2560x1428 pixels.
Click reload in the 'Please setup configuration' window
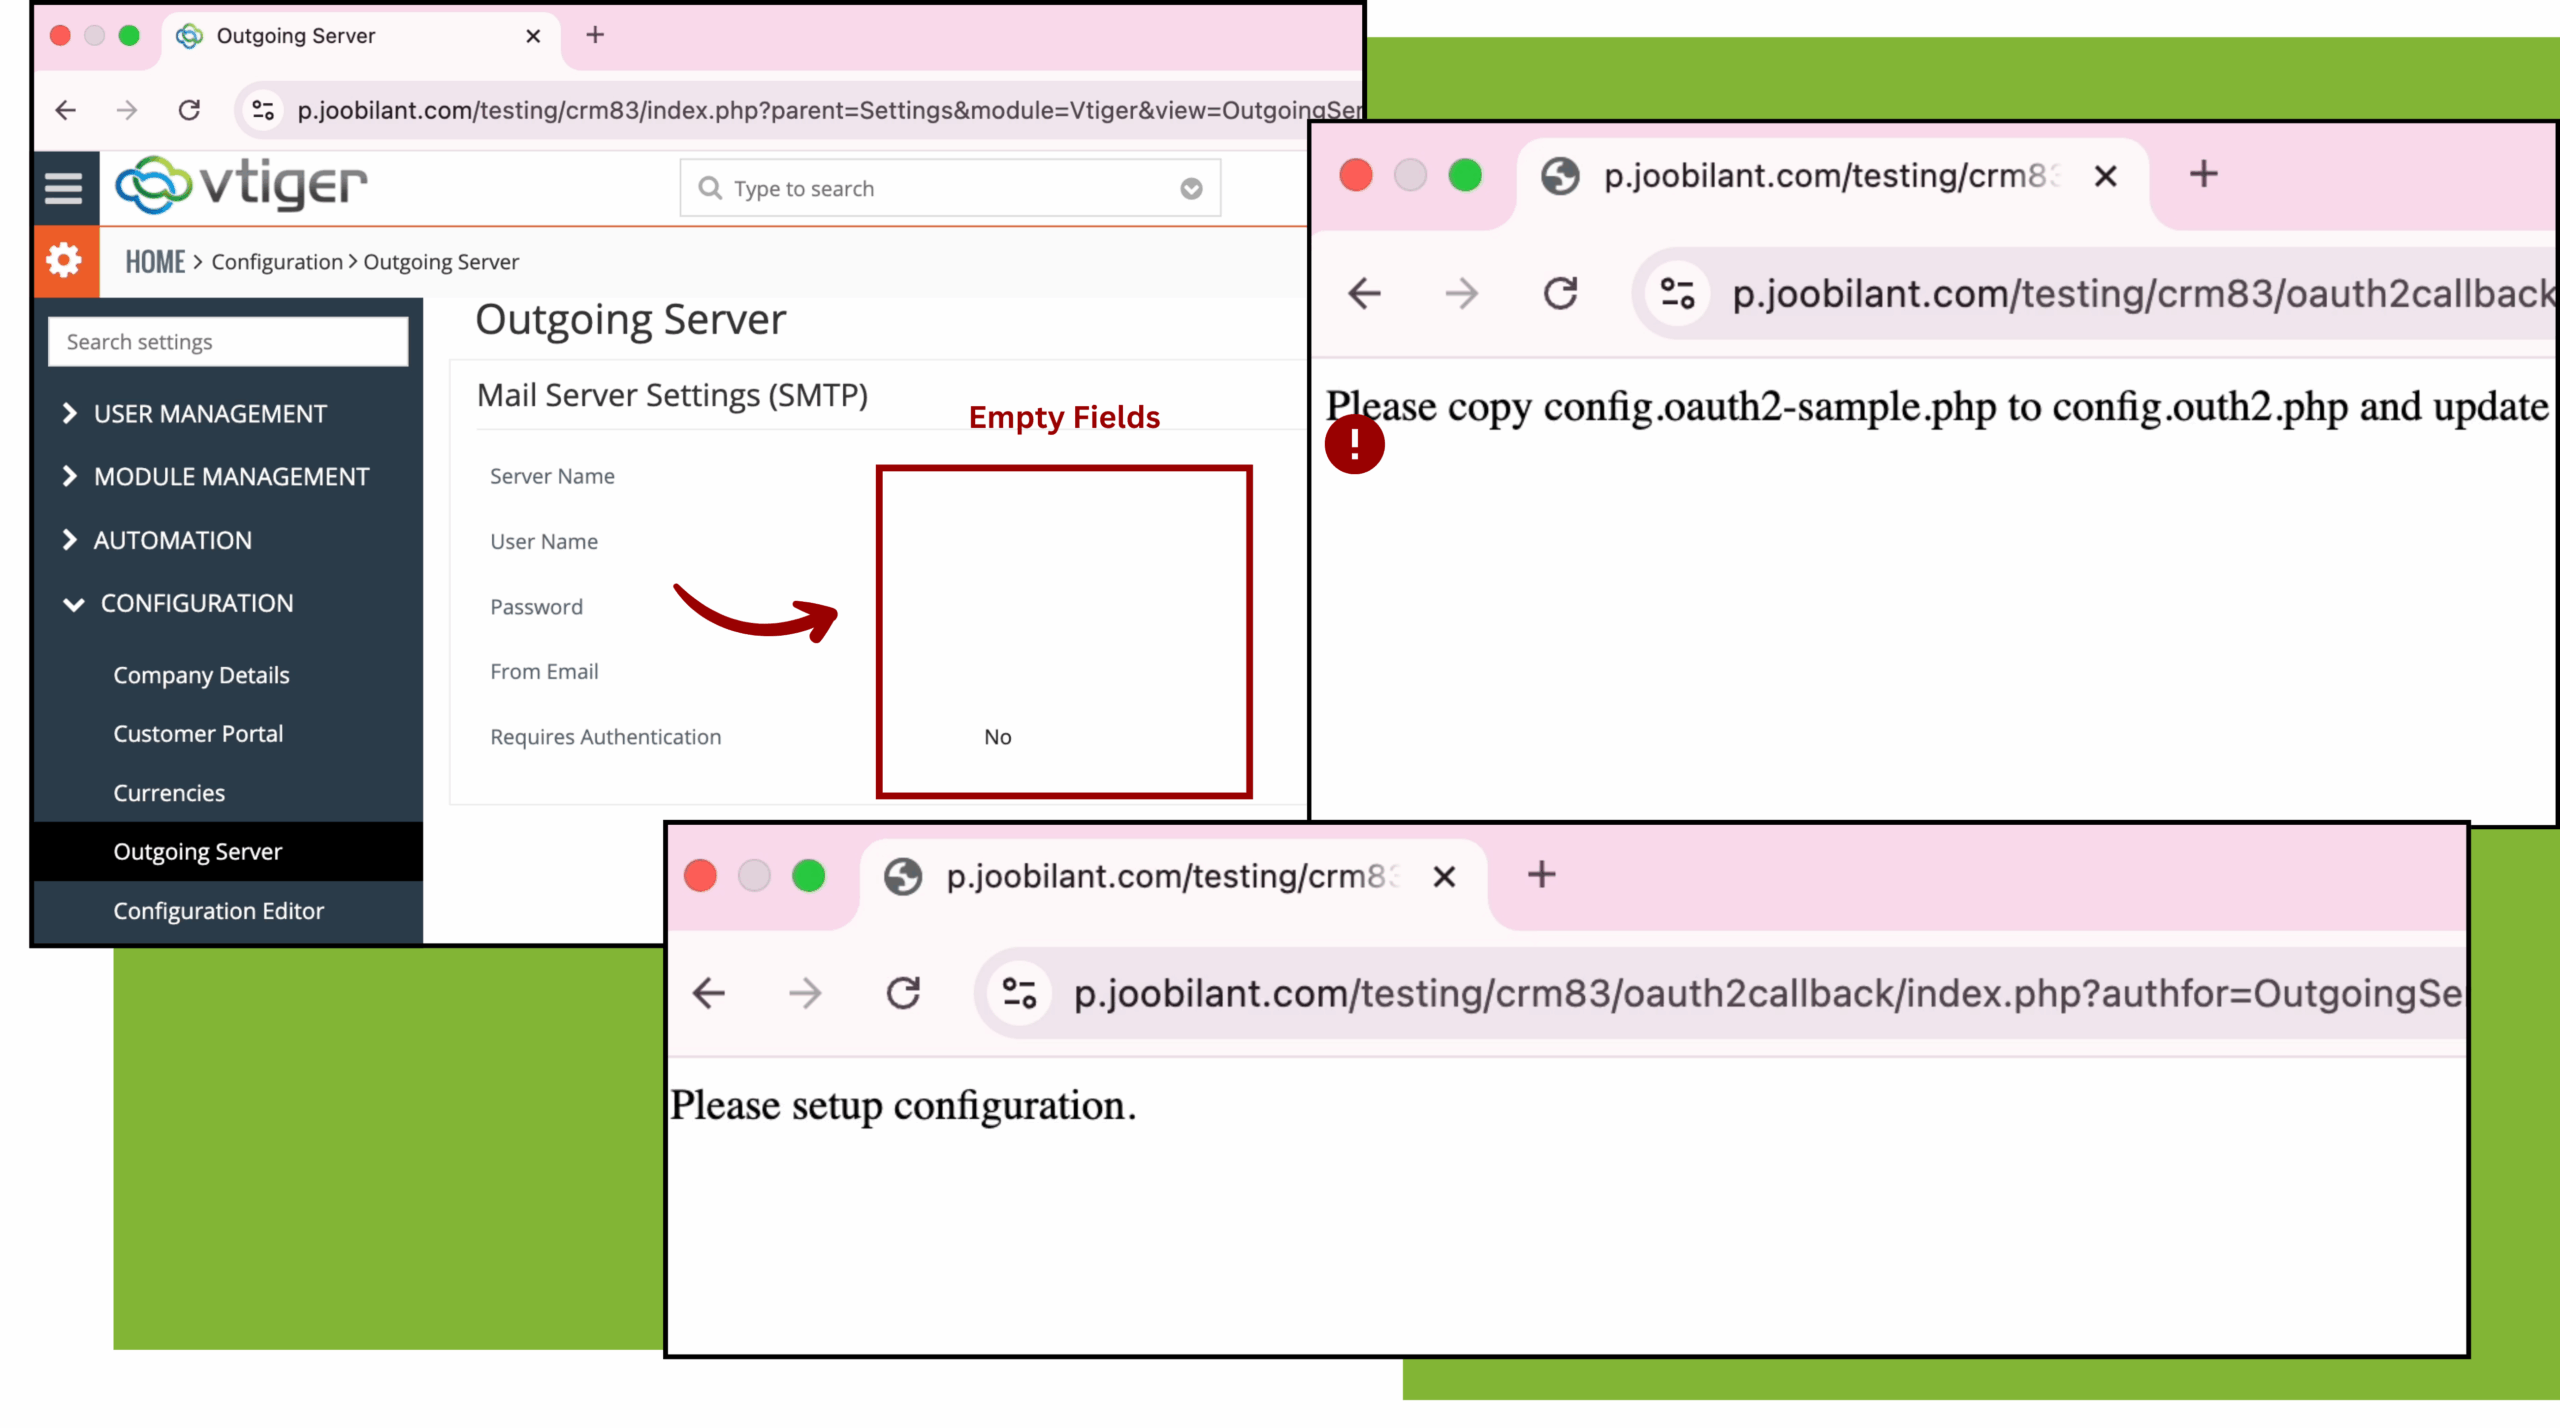click(x=903, y=993)
